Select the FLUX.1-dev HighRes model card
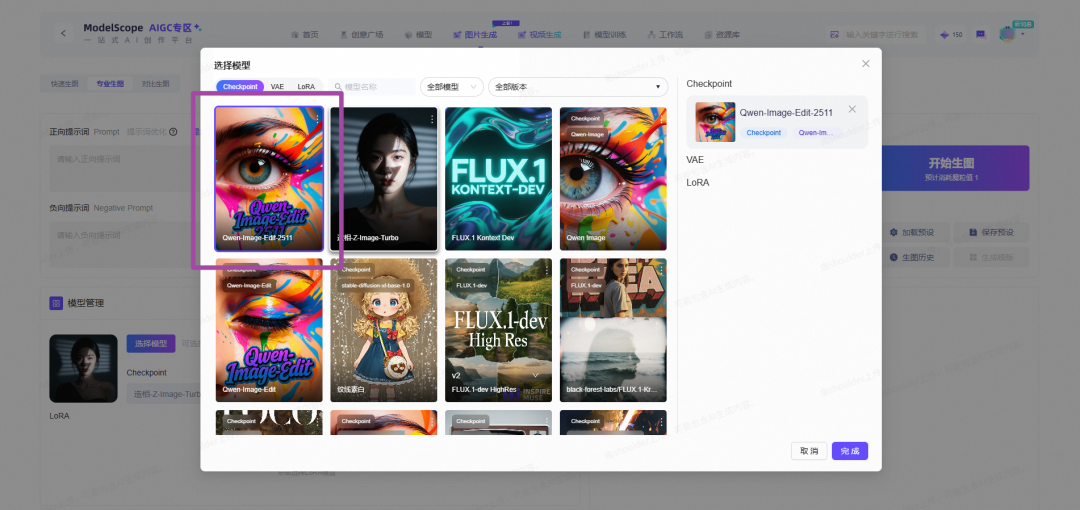 click(498, 330)
